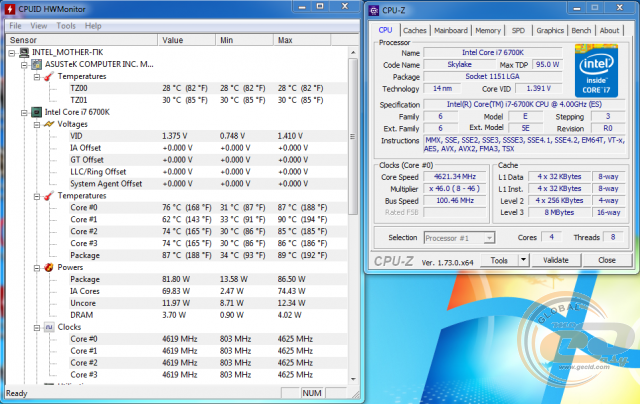The width and height of the screenshot is (640, 404).
Task: Select the TZ00 temperature row
Action: pyautogui.click(x=208, y=88)
